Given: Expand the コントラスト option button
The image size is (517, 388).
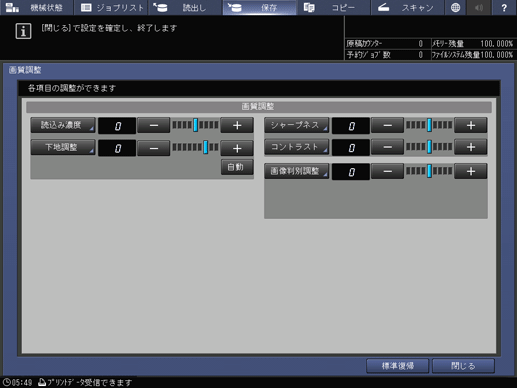Looking at the screenshot, I should coord(296,147).
